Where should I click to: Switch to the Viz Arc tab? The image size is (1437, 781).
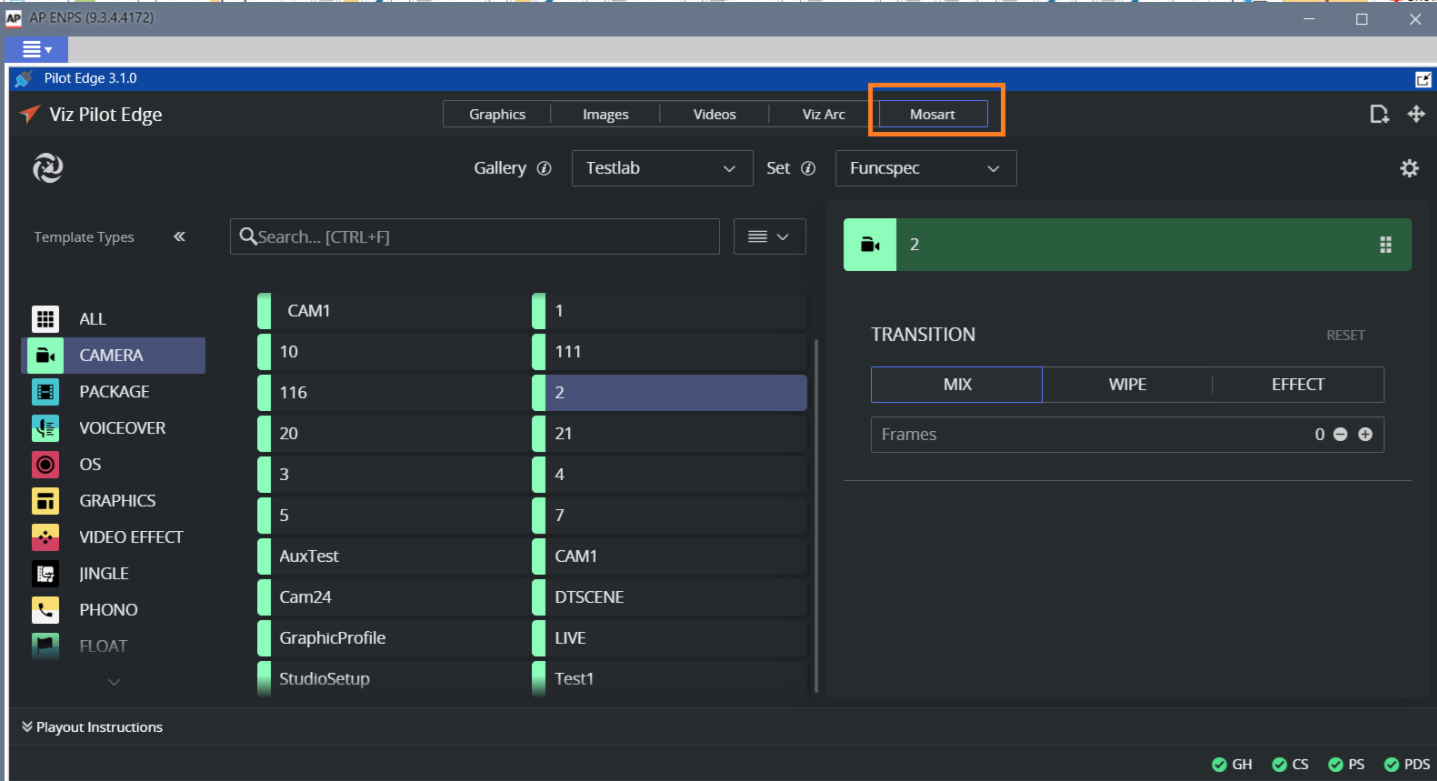click(823, 114)
